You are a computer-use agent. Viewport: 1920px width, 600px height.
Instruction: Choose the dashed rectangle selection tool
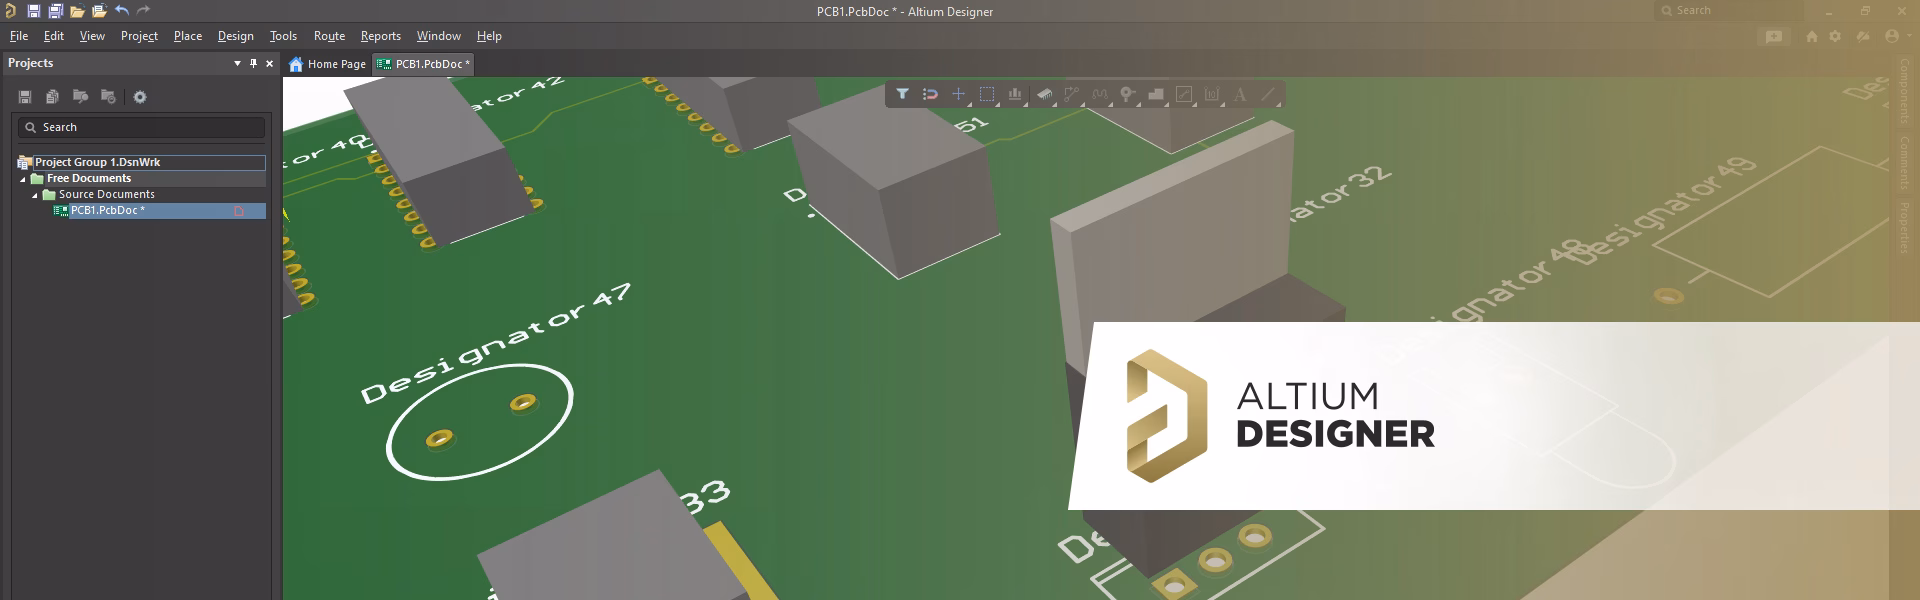coord(987,94)
